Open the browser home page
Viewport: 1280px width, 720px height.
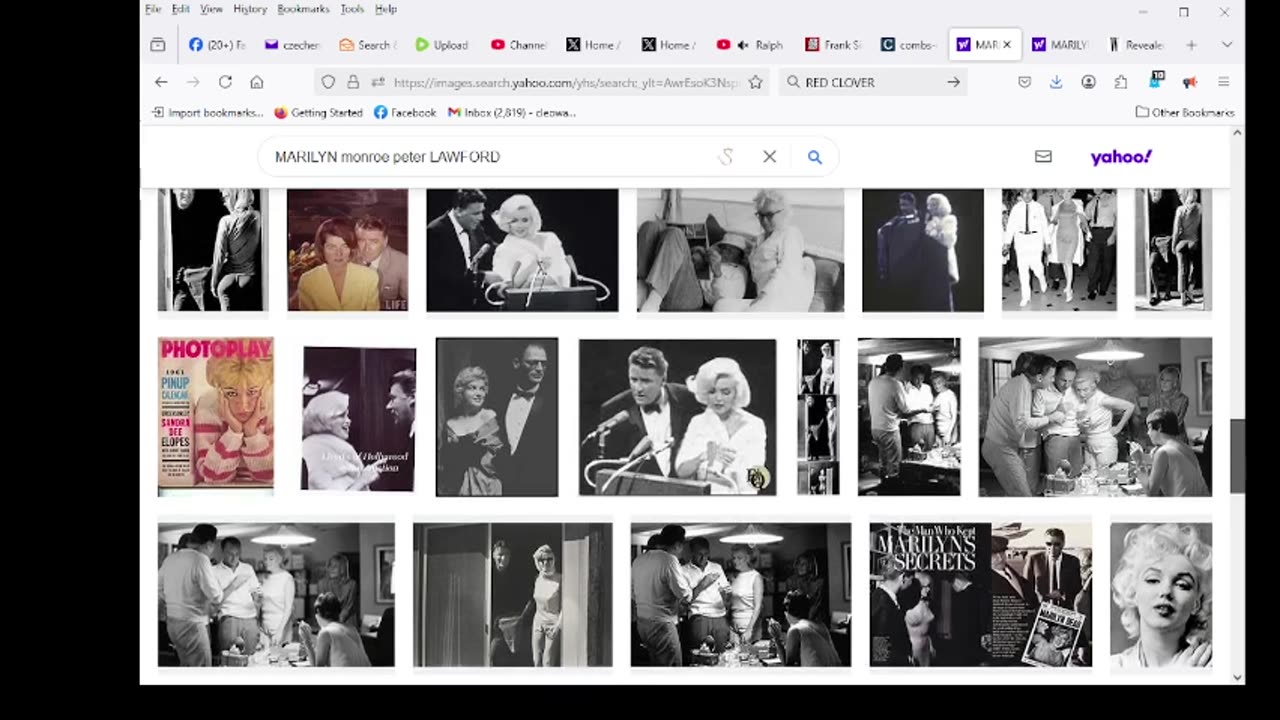pos(257,82)
